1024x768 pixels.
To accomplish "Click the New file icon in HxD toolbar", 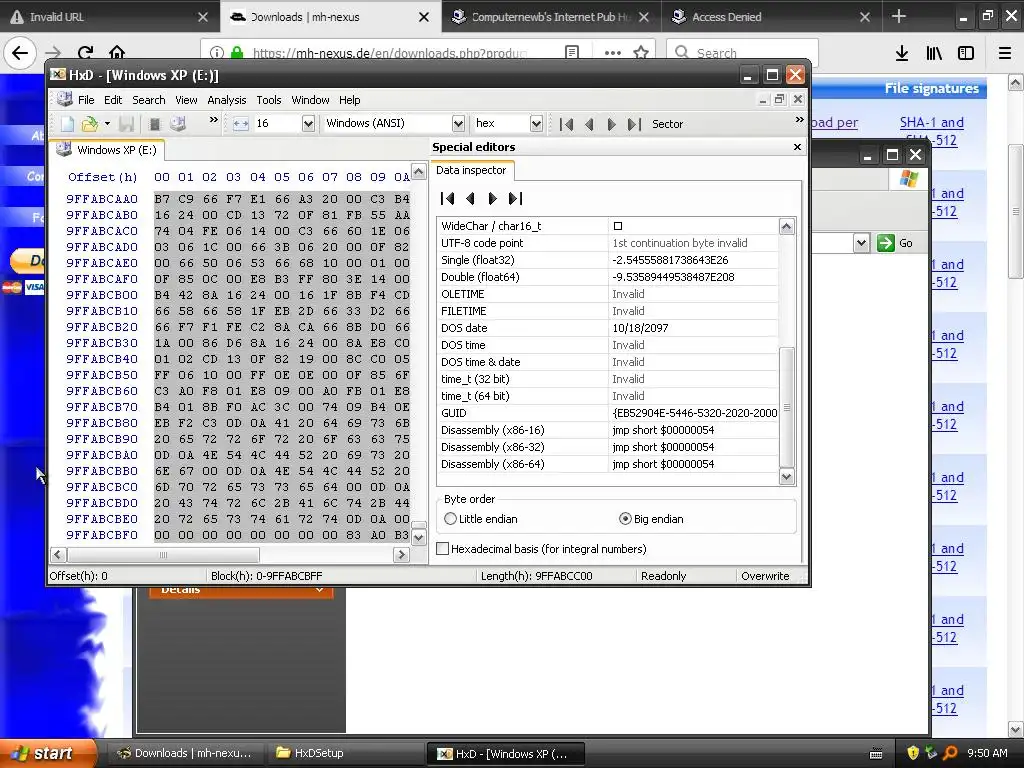I will click(x=67, y=123).
